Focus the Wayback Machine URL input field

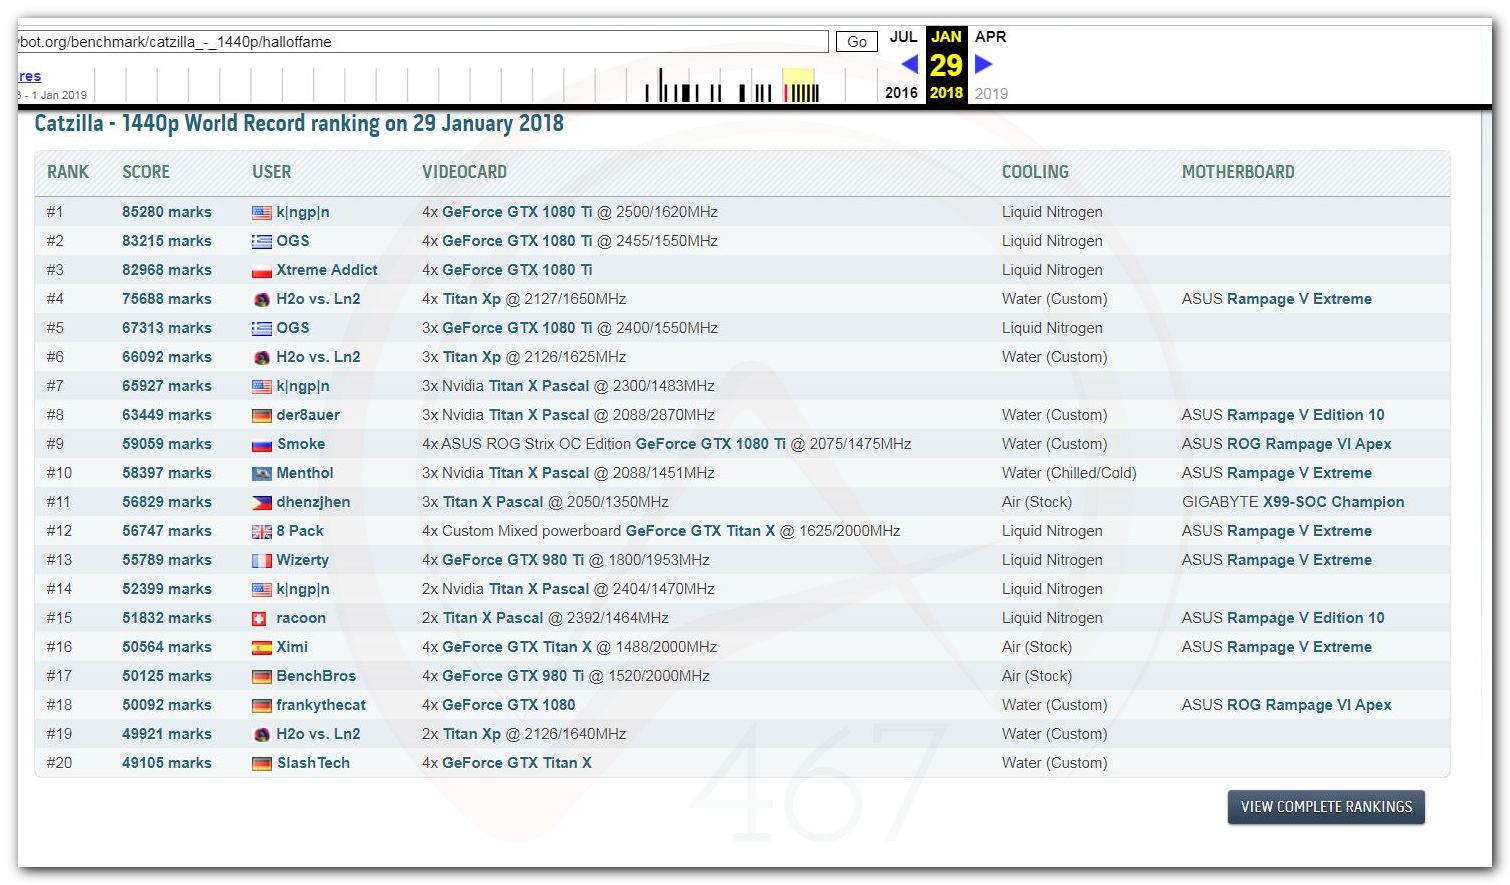pos(423,42)
